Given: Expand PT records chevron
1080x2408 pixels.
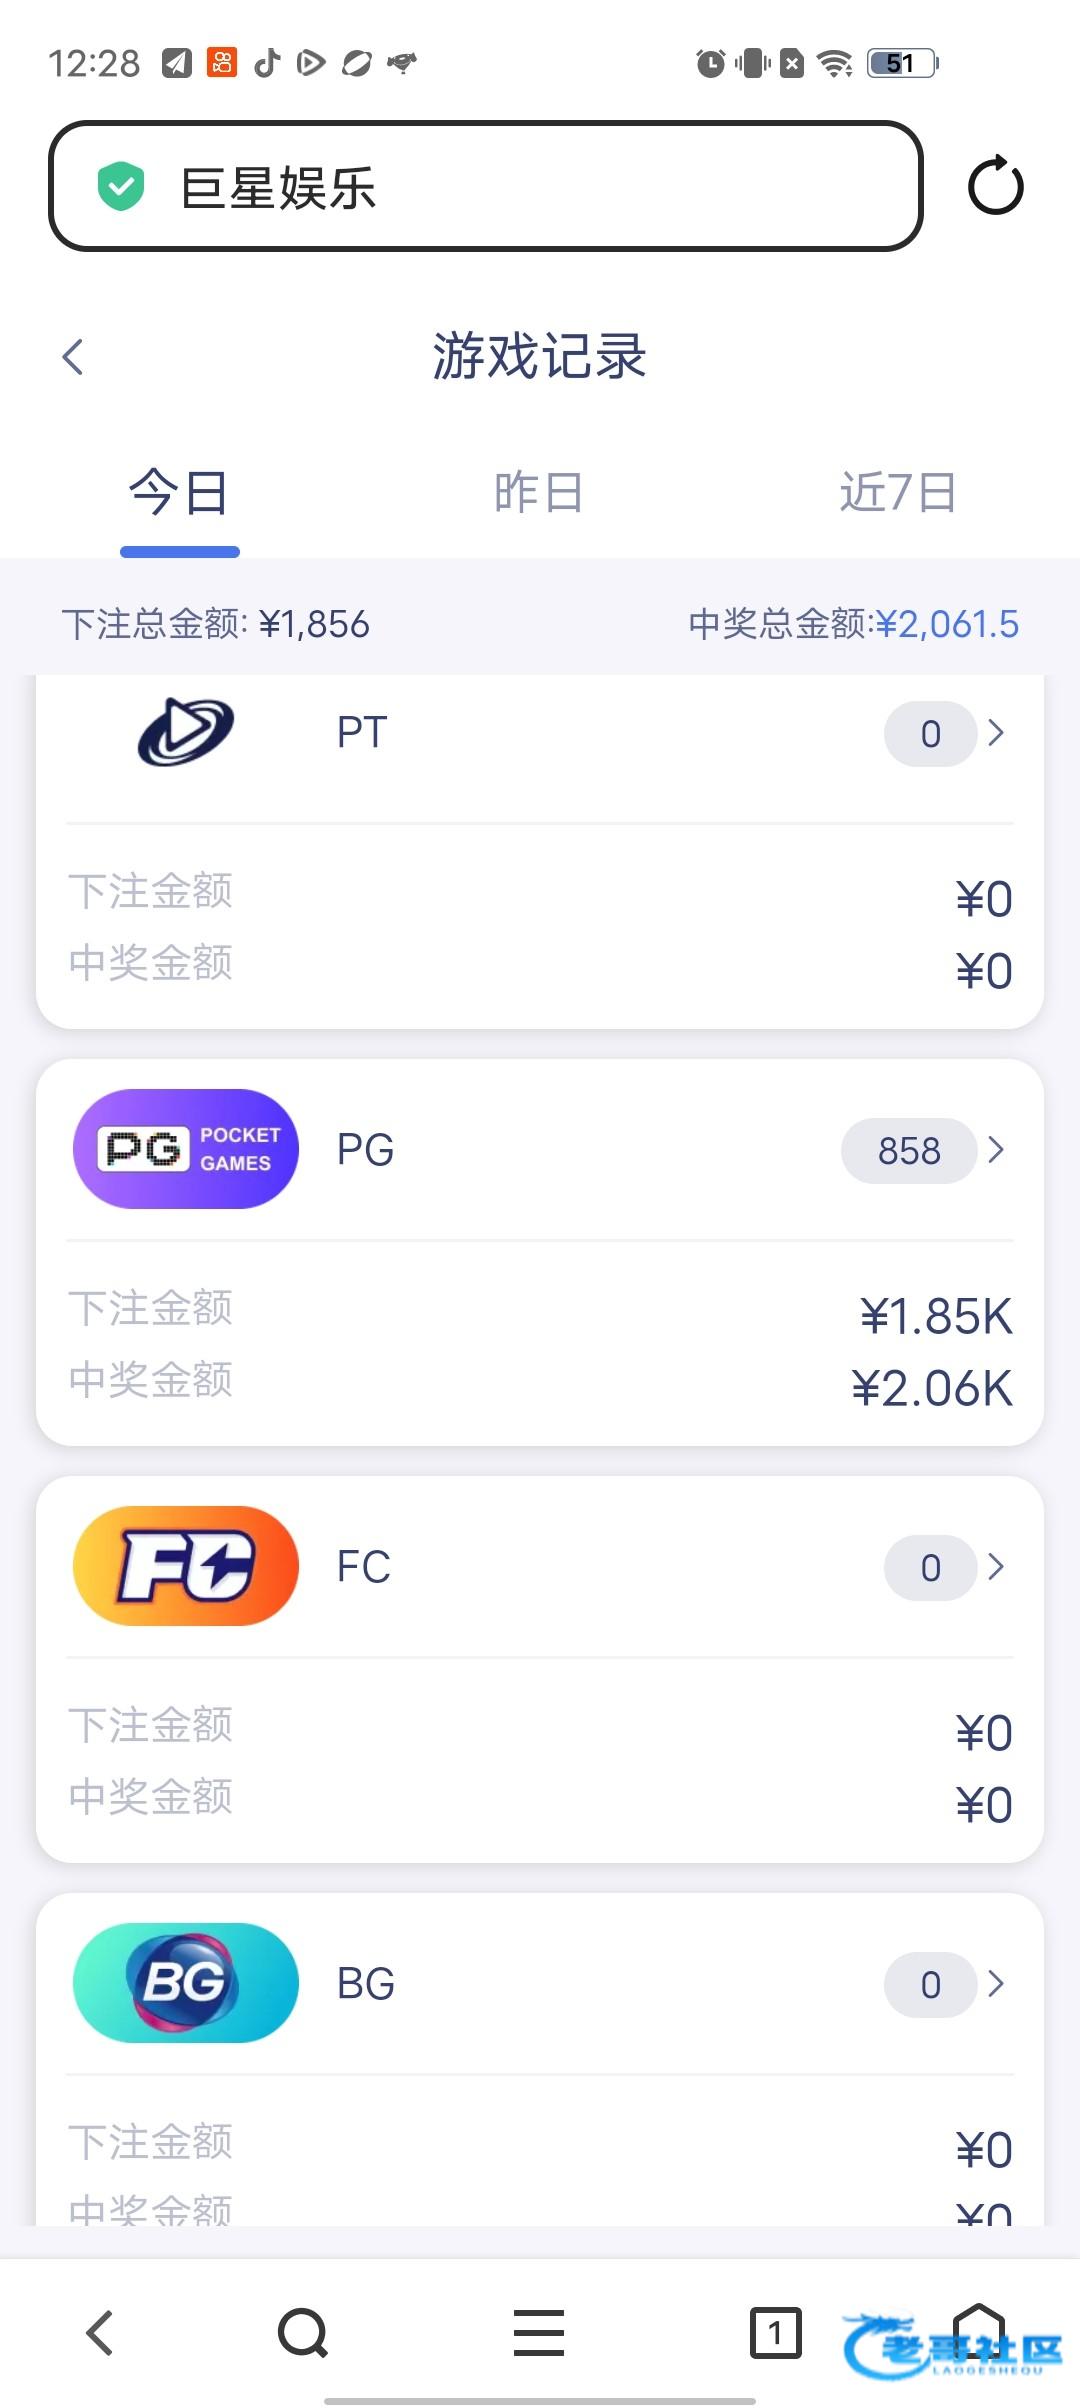Looking at the screenshot, I should pos(996,733).
